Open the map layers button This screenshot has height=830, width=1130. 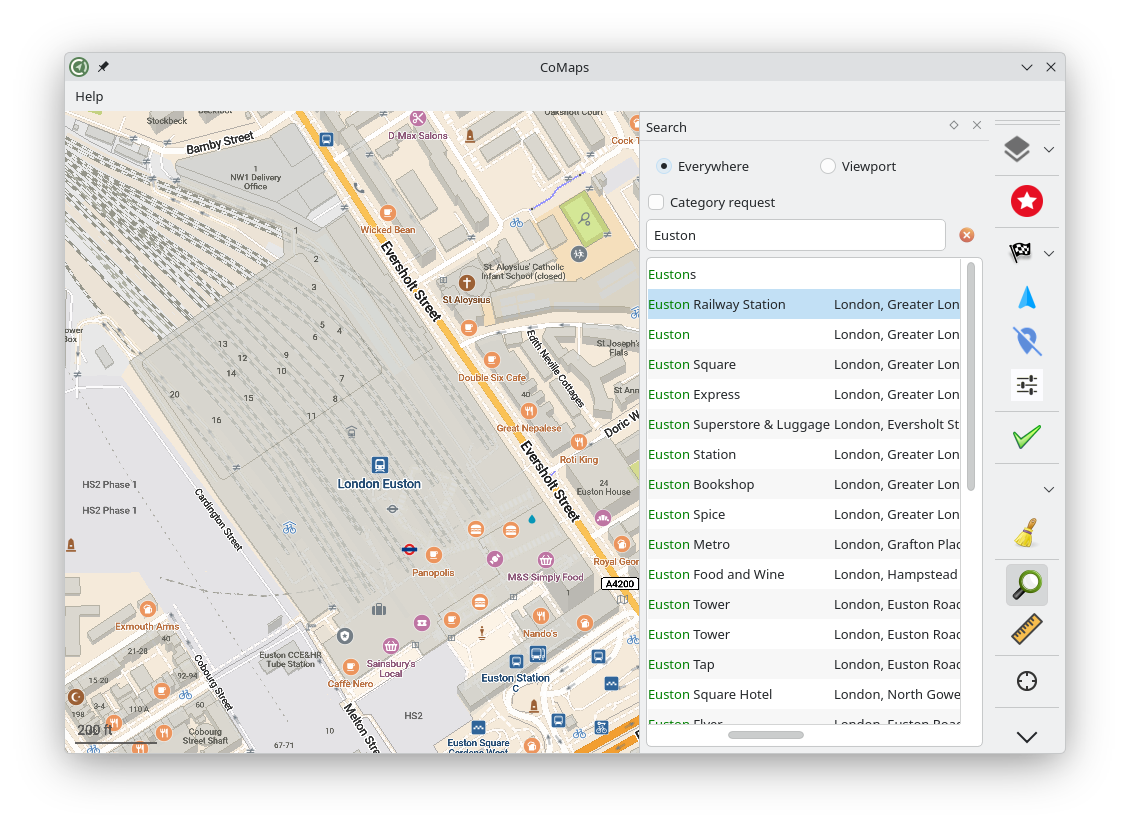click(x=1017, y=149)
